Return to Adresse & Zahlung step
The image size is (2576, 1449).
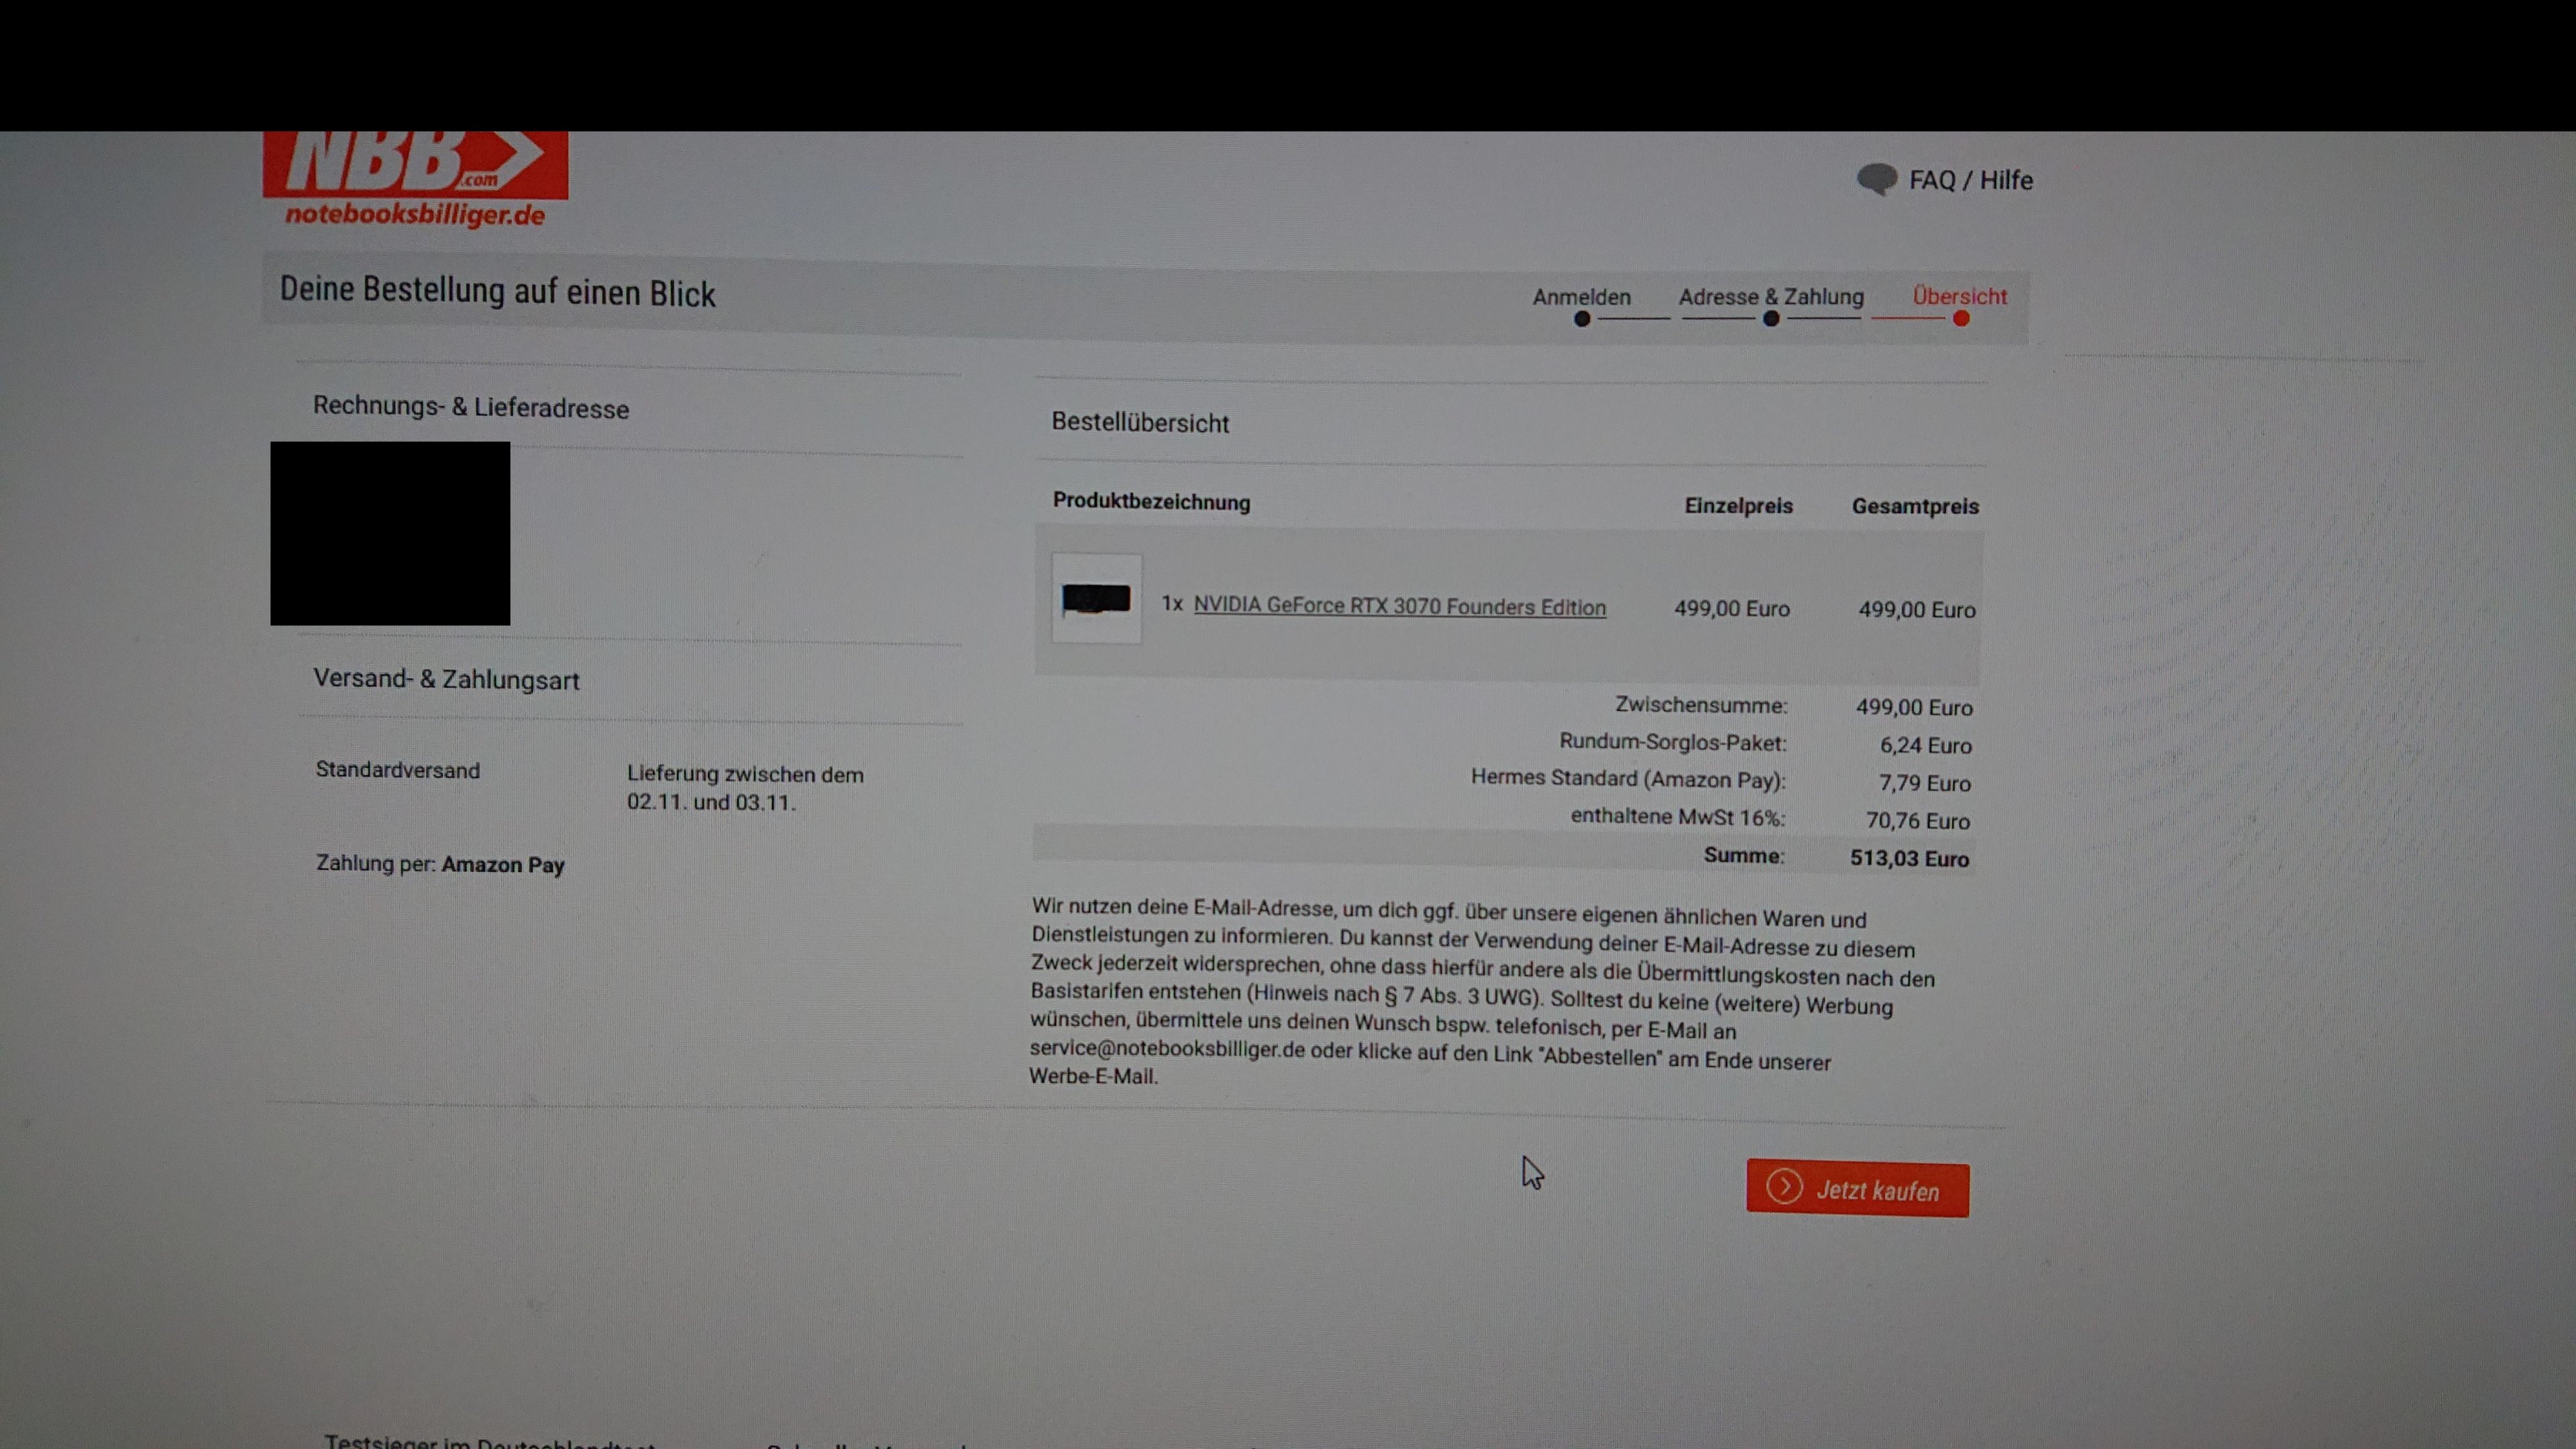click(1771, 297)
